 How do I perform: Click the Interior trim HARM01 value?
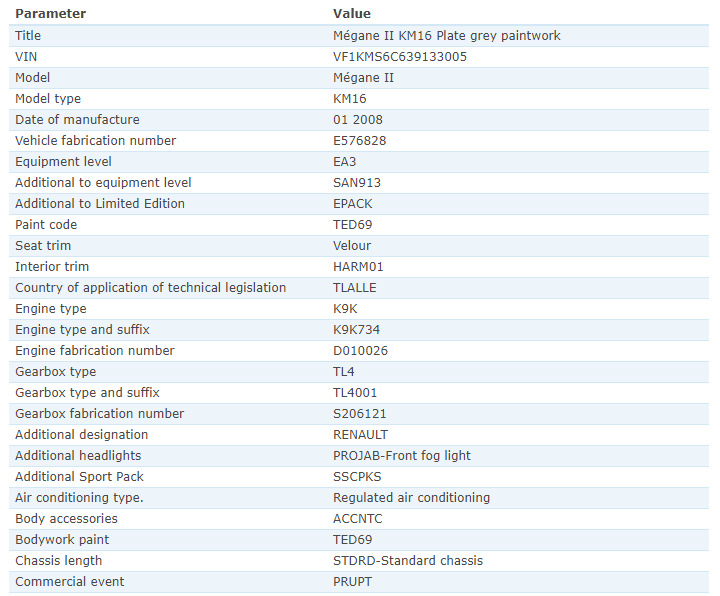(x=358, y=267)
